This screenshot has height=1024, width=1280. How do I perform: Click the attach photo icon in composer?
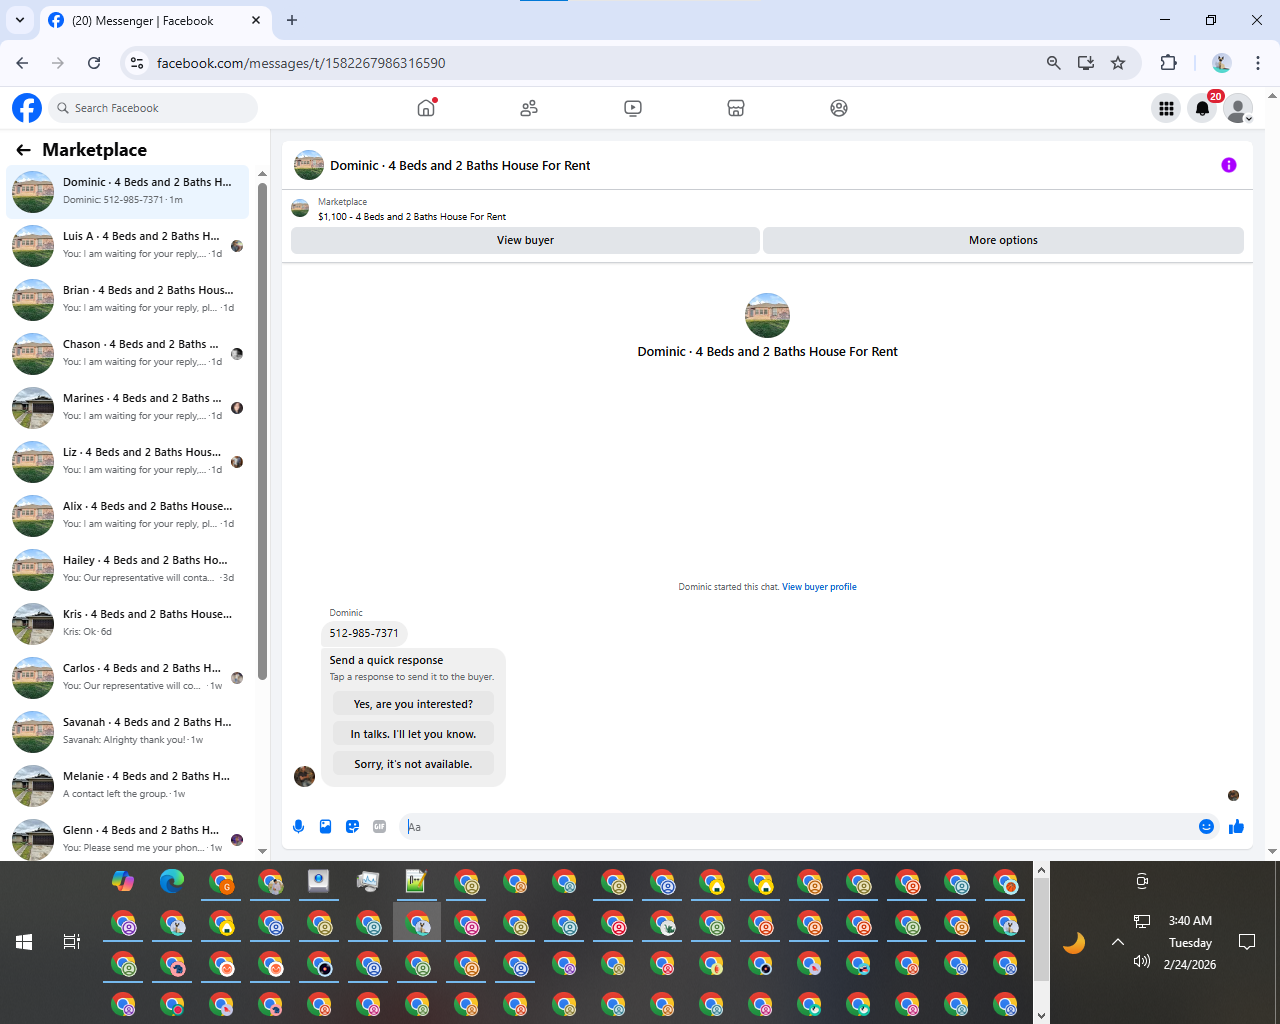pyautogui.click(x=325, y=826)
